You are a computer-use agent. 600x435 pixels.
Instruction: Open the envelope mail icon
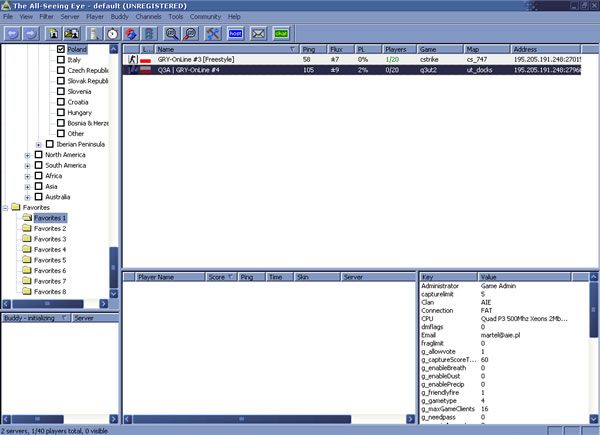(x=258, y=33)
